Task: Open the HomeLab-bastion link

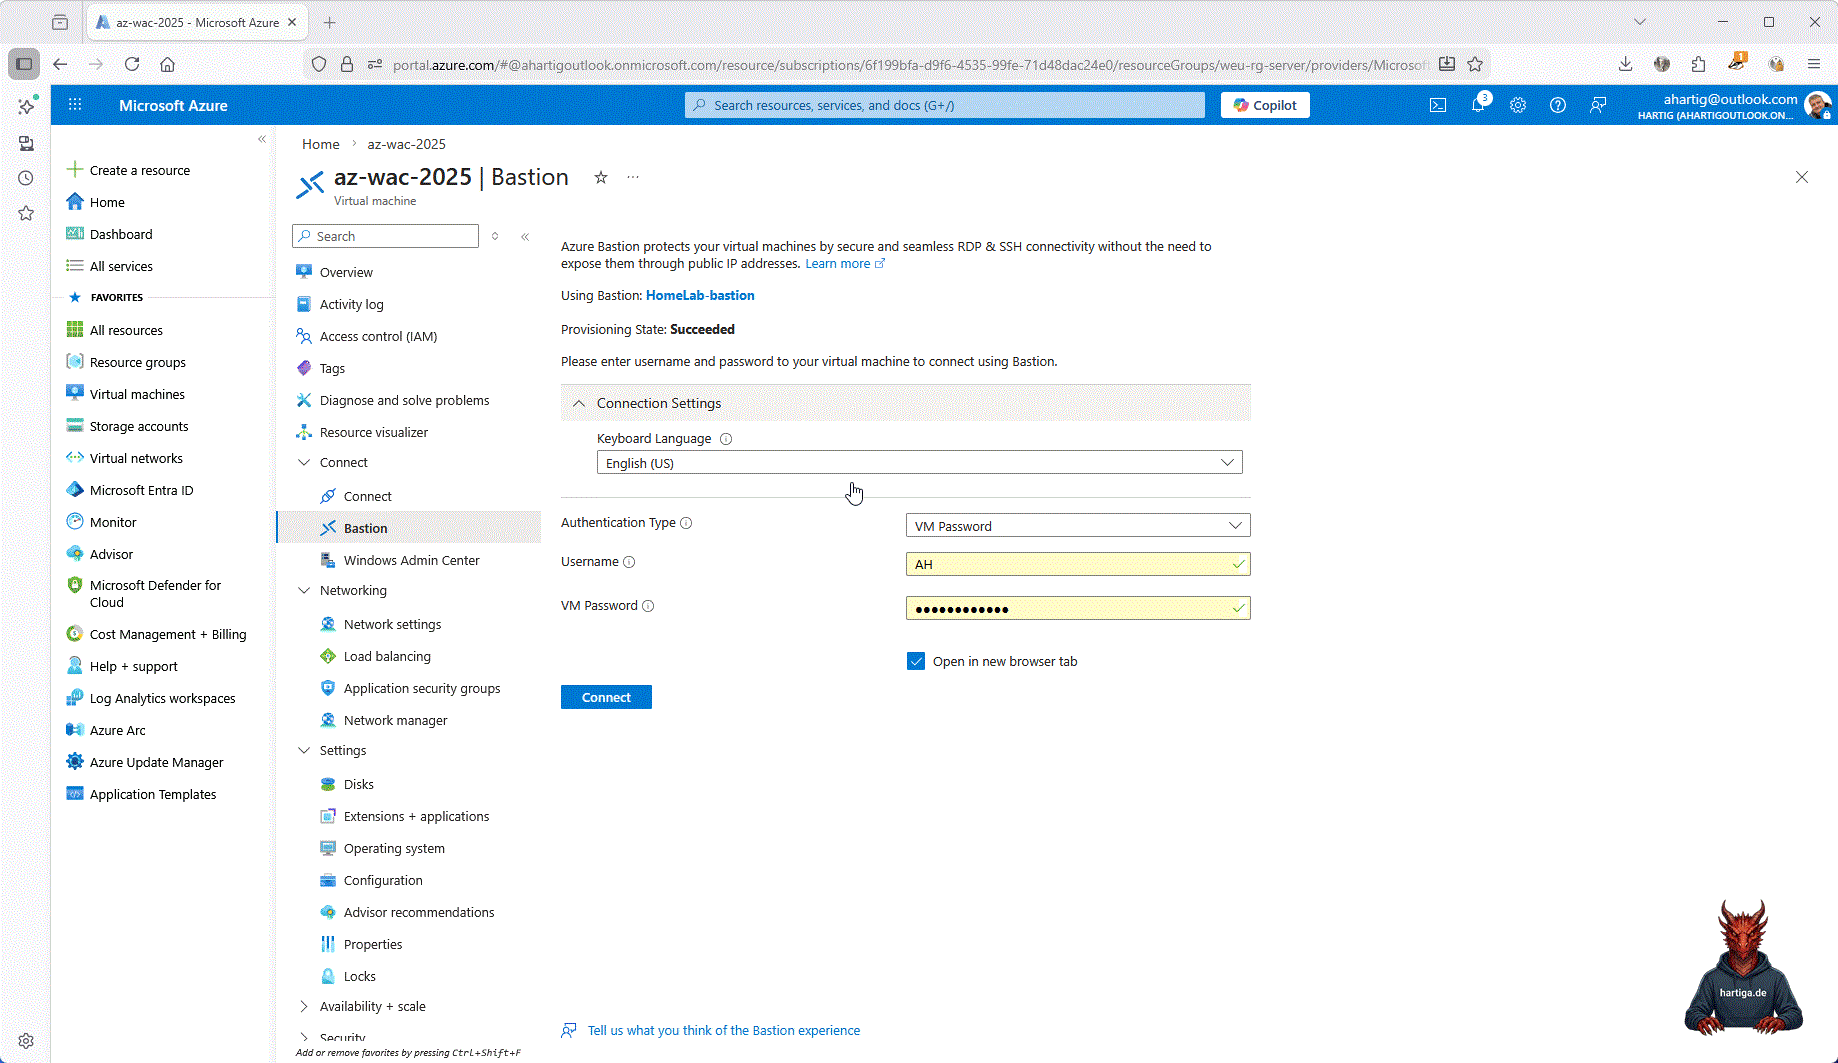Action: (700, 295)
